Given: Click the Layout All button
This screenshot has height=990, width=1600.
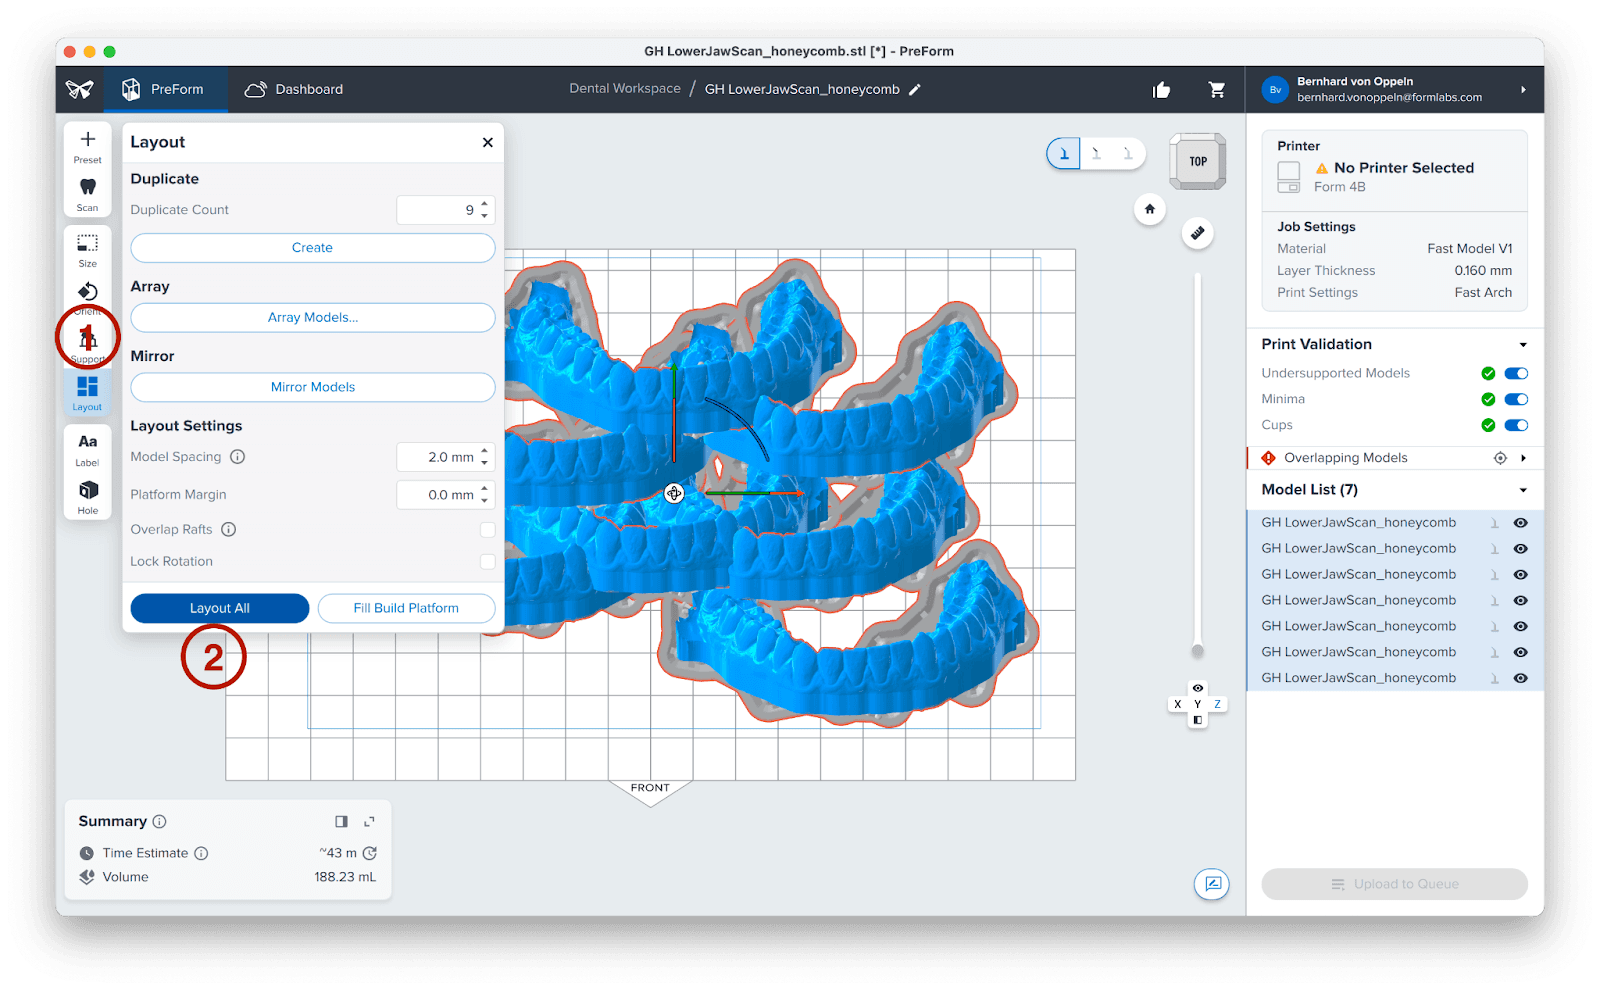Looking at the screenshot, I should click(x=220, y=608).
